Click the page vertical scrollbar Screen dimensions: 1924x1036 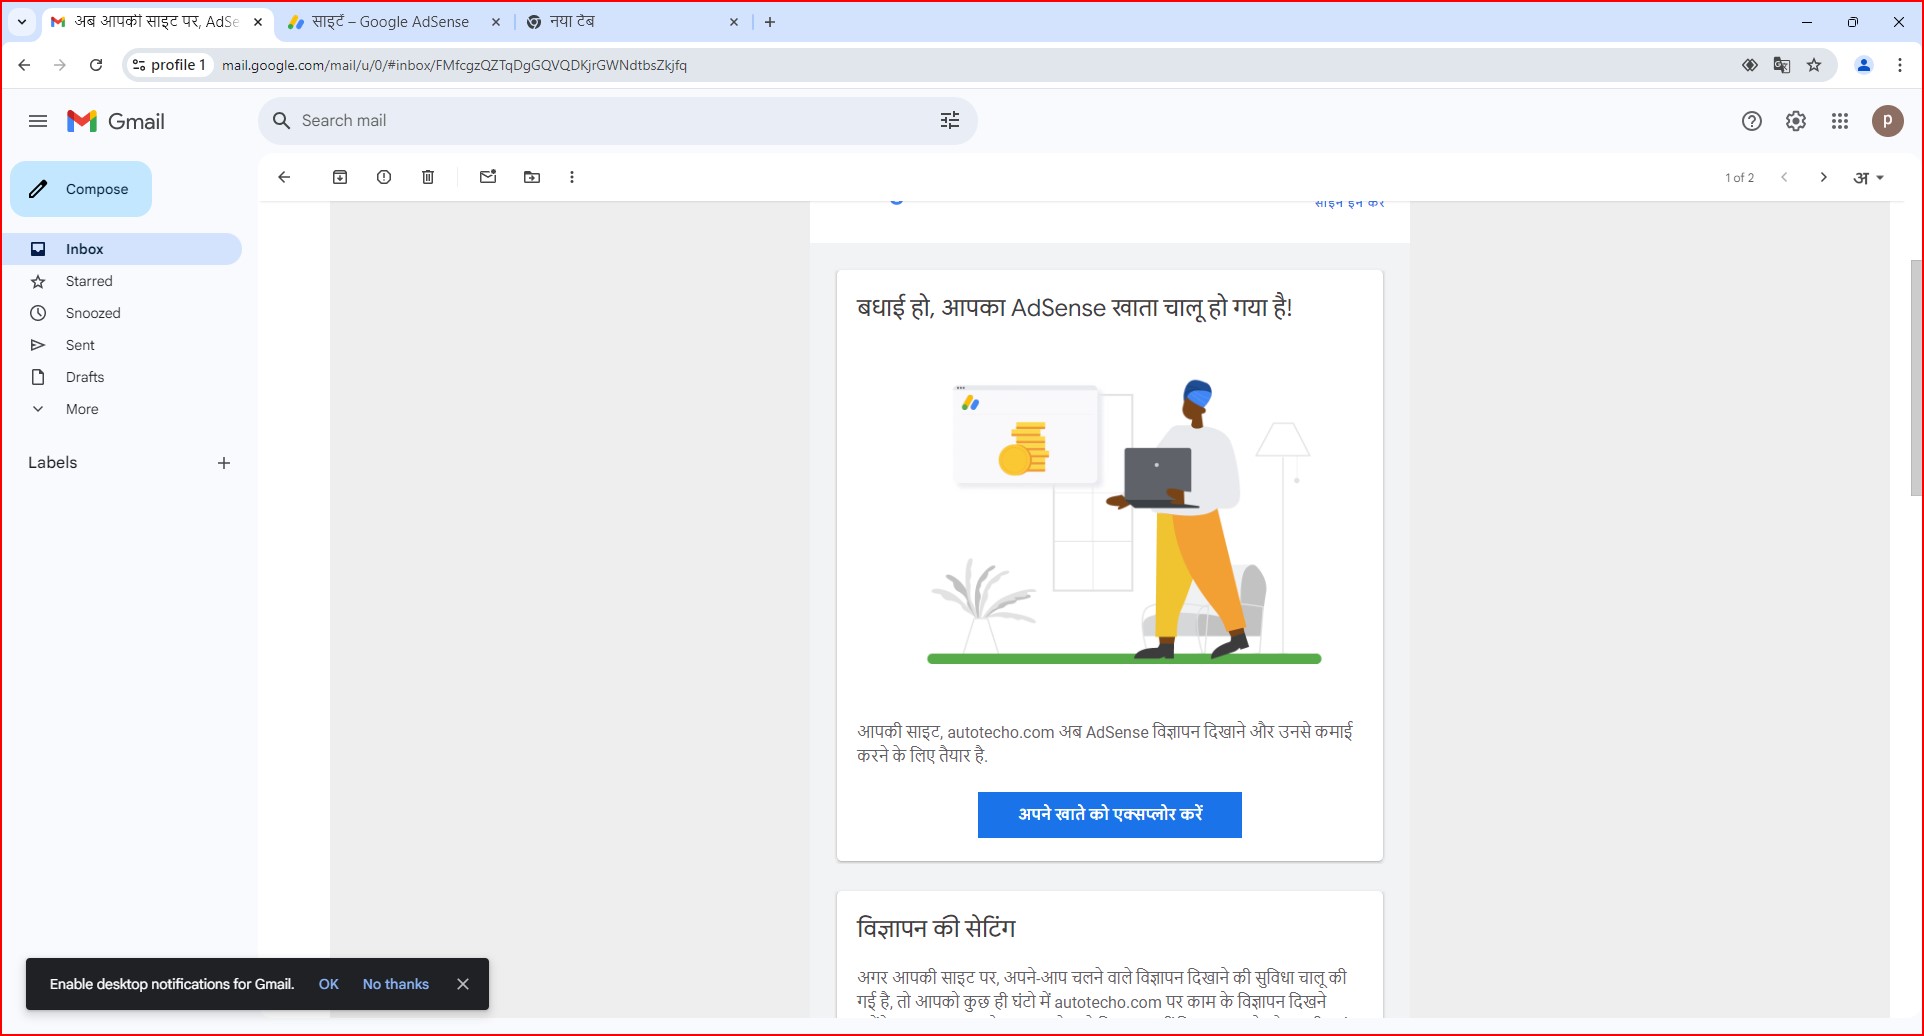[1915, 377]
